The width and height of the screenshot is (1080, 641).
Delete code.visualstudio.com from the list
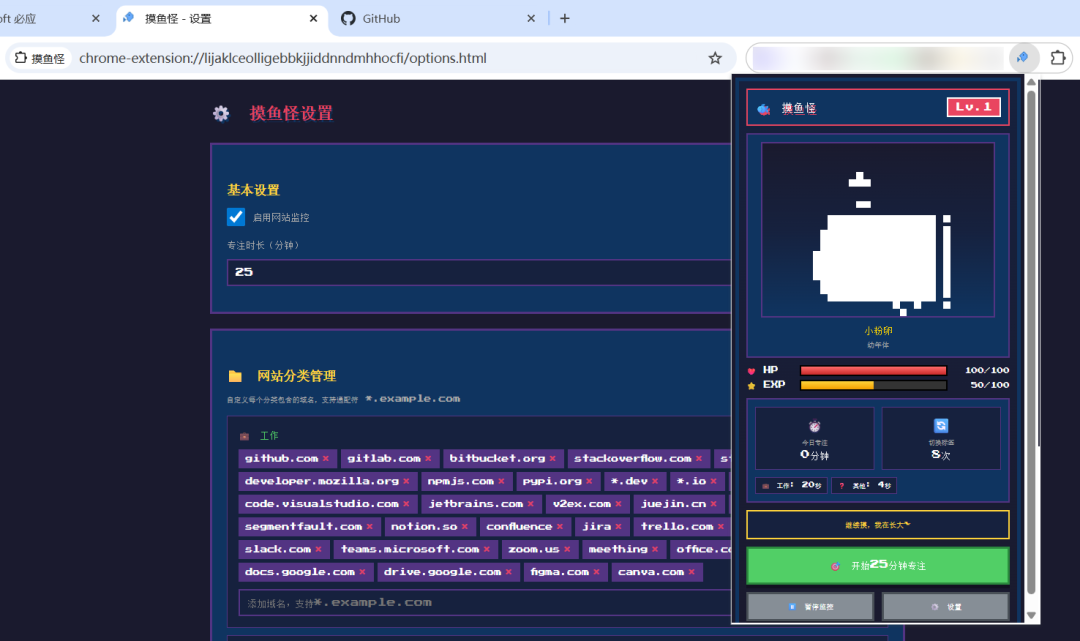(406, 504)
